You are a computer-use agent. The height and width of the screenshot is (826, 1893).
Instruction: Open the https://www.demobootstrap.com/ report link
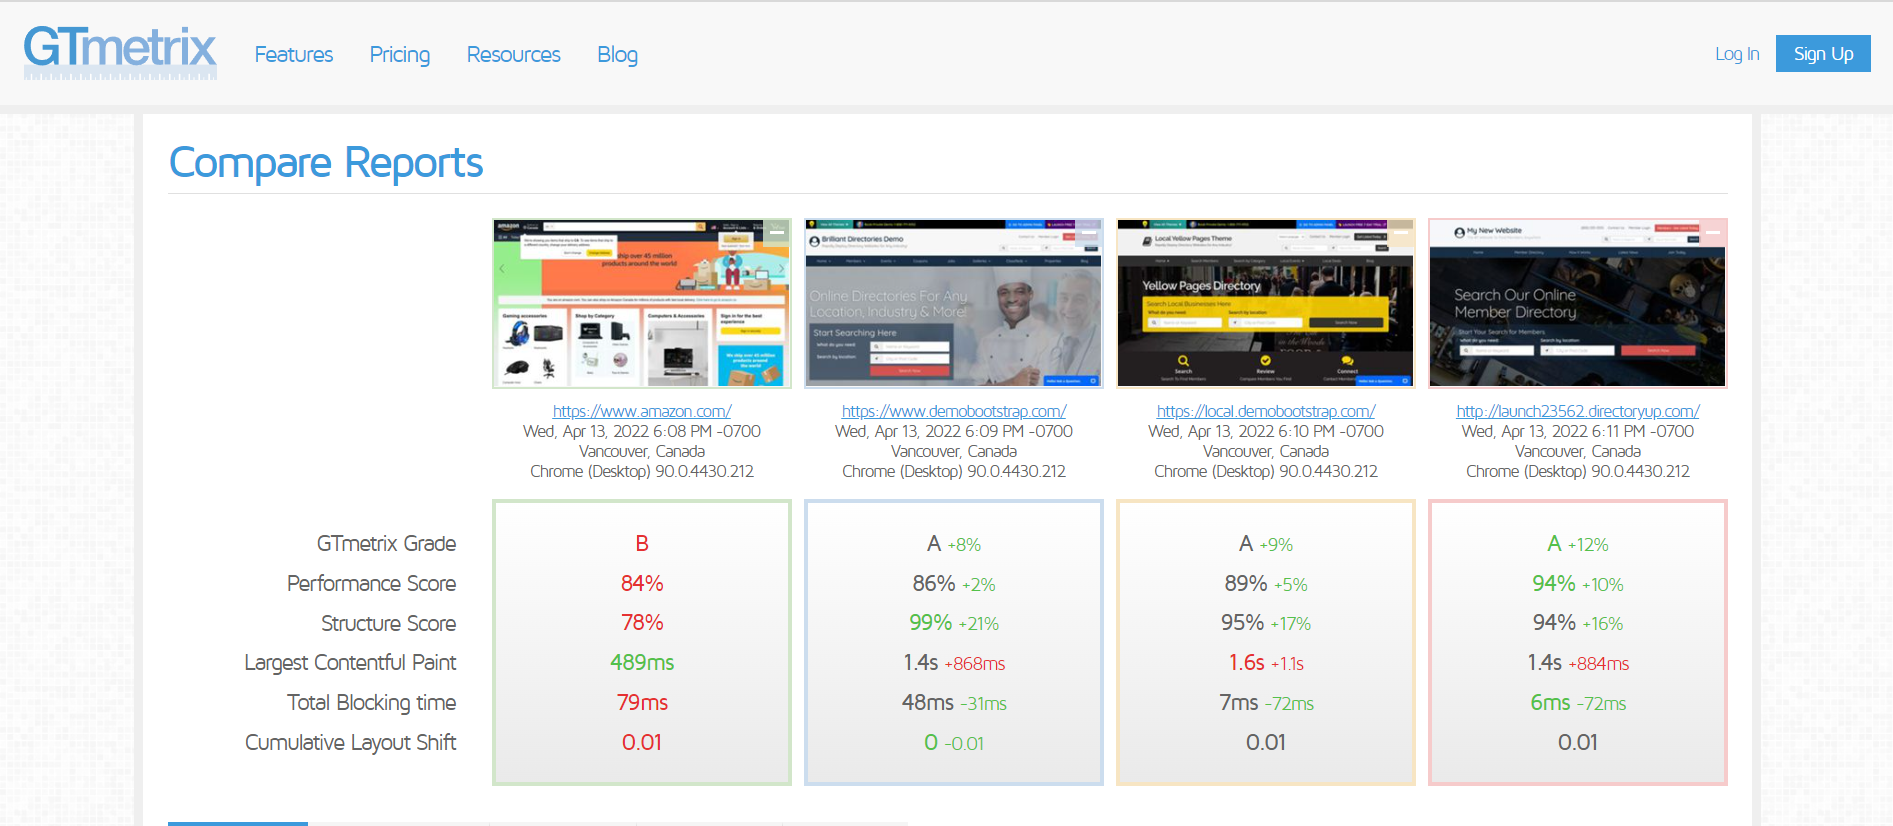954,411
